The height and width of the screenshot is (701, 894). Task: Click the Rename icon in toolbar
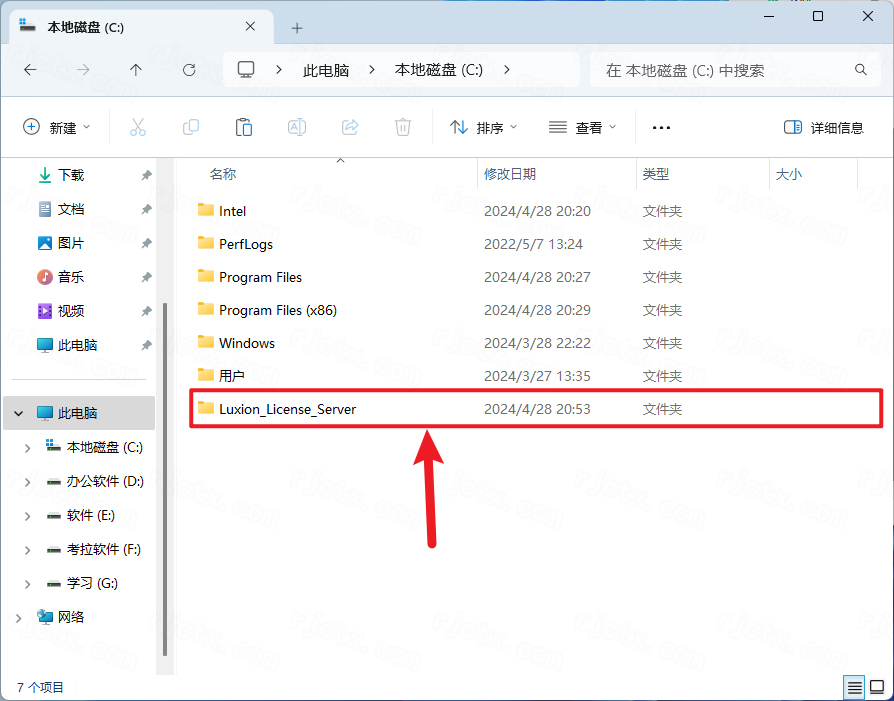[x=297, y=127]
